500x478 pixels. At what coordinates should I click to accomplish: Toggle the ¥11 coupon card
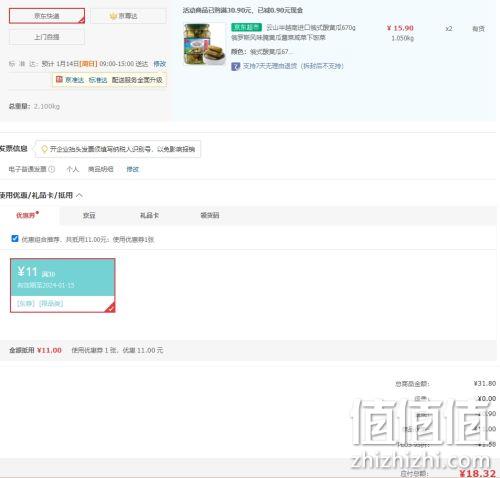[x=63, y=285]
